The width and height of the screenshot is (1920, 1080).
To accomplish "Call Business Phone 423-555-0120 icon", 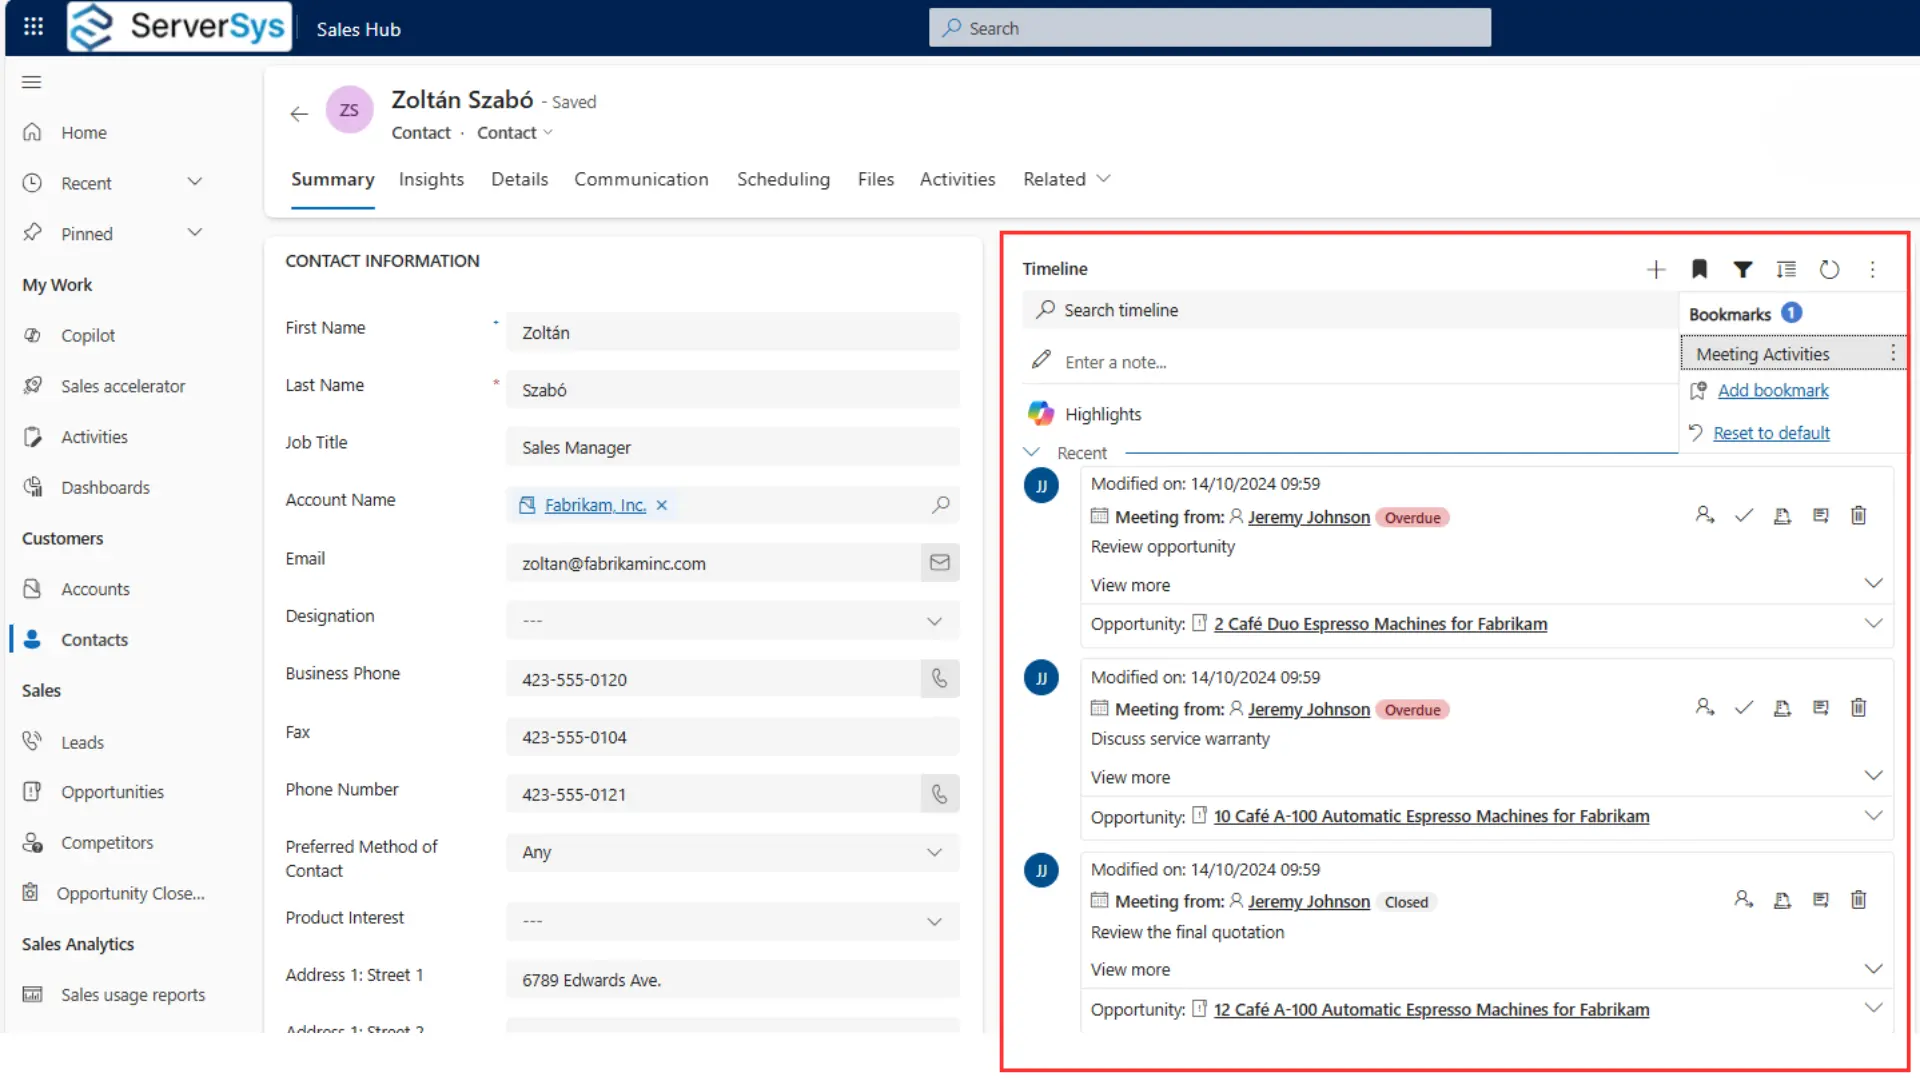I will [940, 679].
